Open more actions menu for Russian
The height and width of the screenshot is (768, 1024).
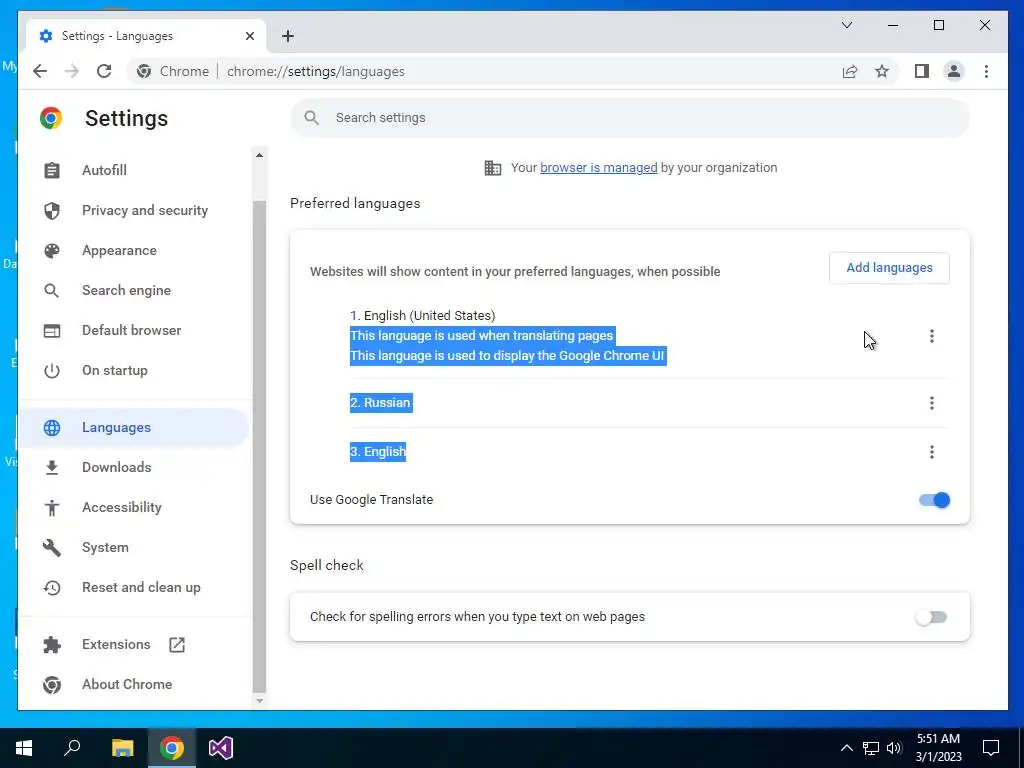tap(932, 403)
